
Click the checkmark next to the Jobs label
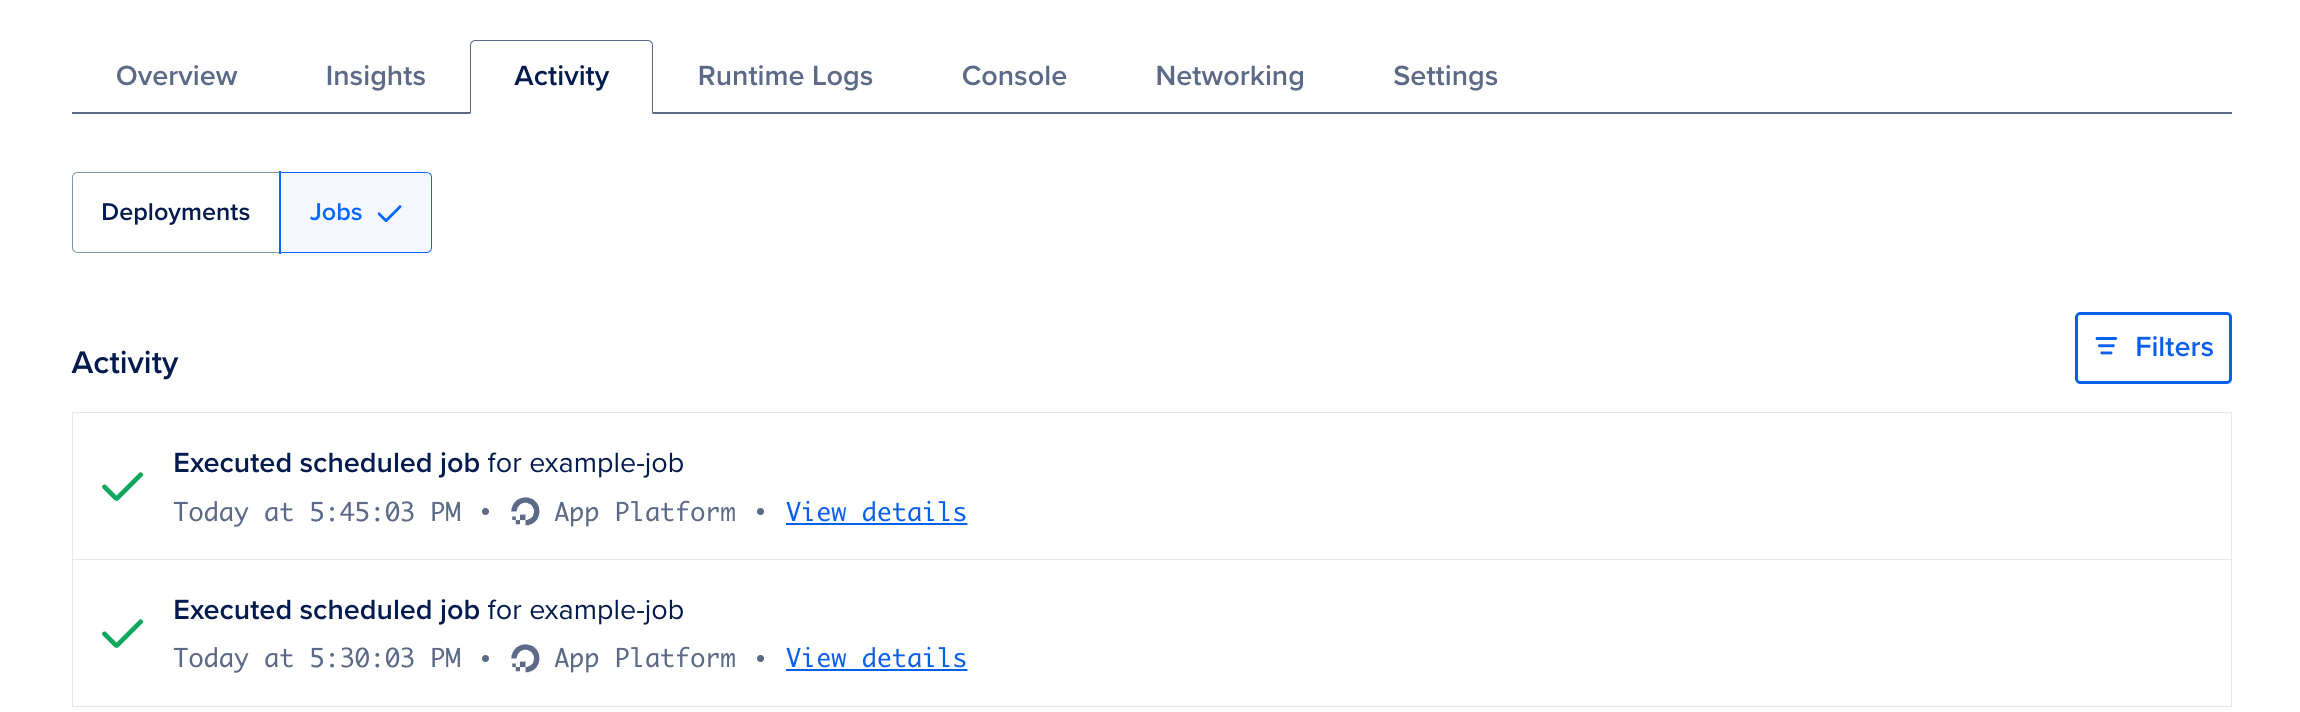[390, 212]
